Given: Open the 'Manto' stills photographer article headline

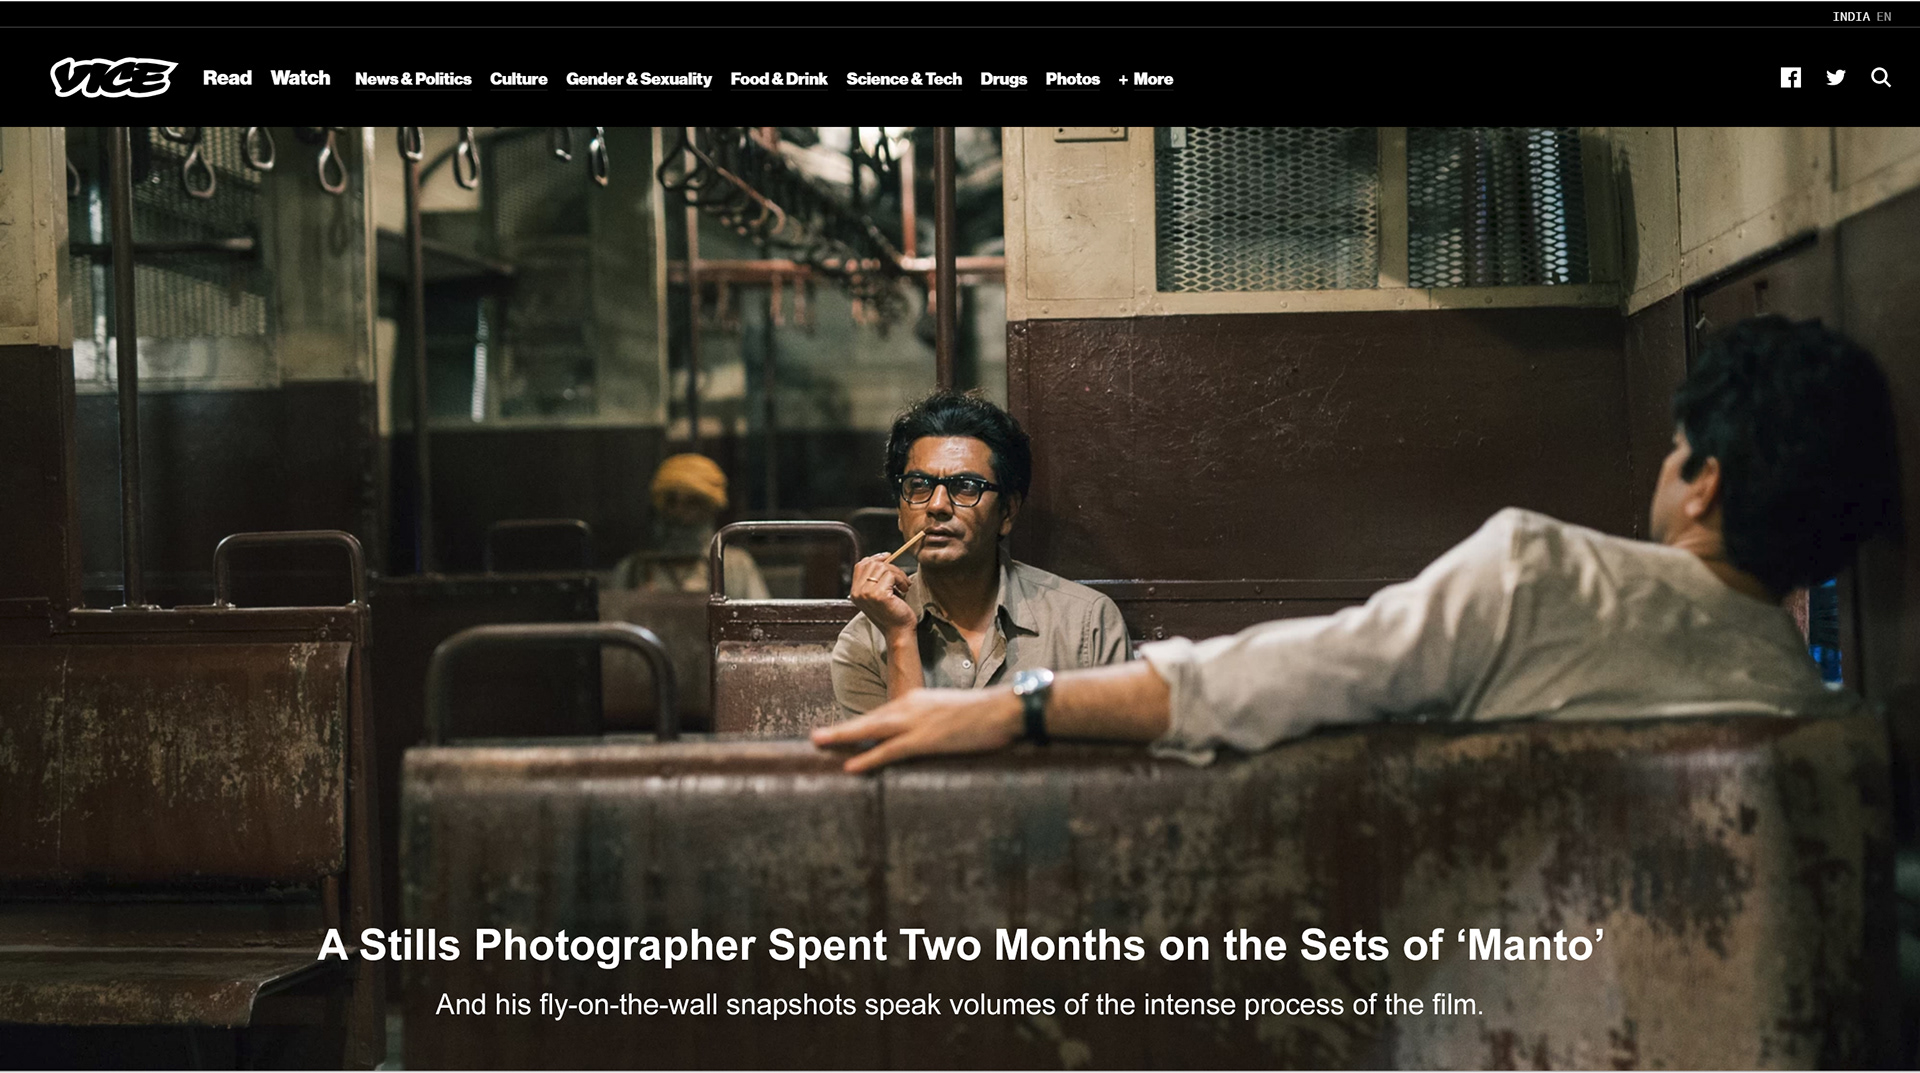Looking at the screenshot, I should coord(960,945).
